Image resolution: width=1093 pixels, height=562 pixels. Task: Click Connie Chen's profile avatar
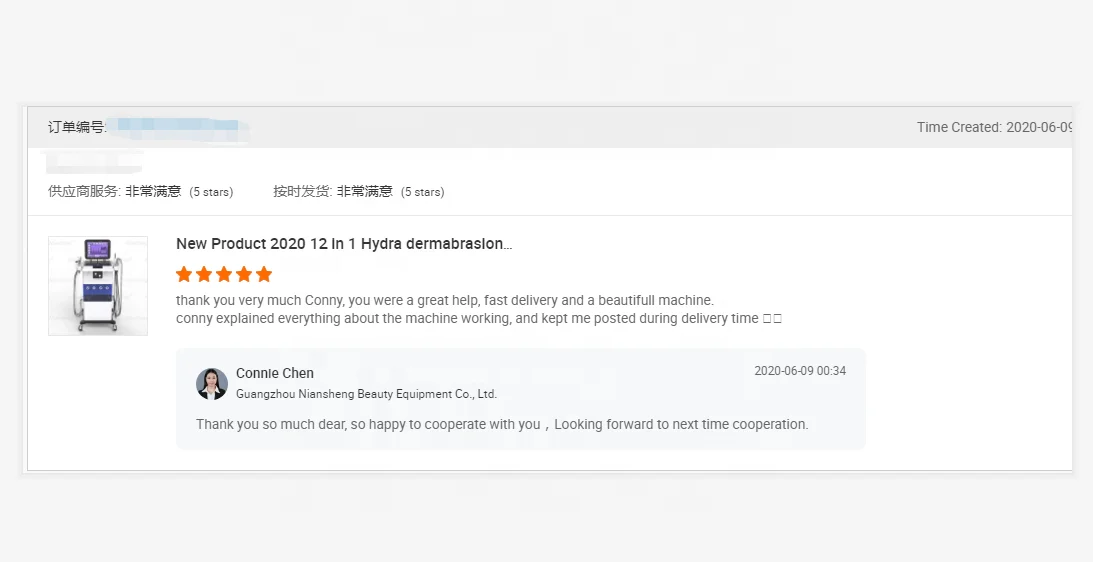click(x=212, y=384)
